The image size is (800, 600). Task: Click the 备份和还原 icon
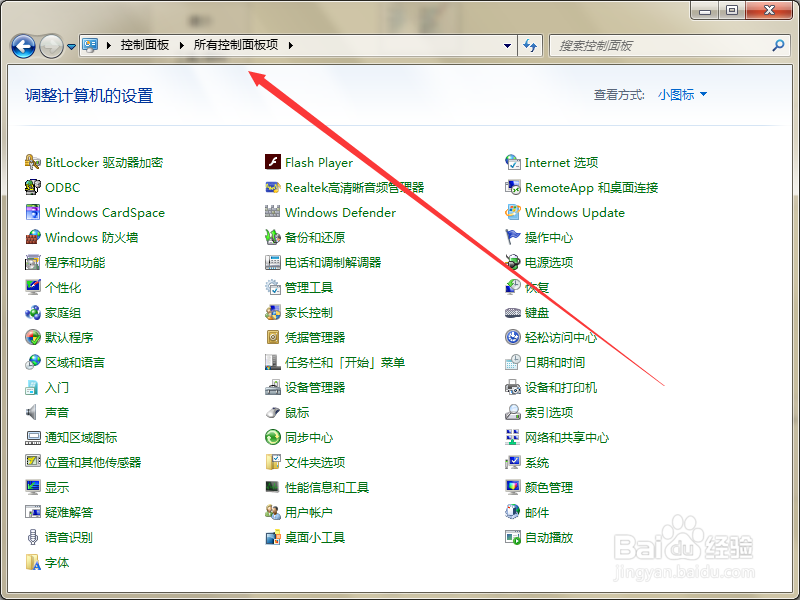[272, 237]
